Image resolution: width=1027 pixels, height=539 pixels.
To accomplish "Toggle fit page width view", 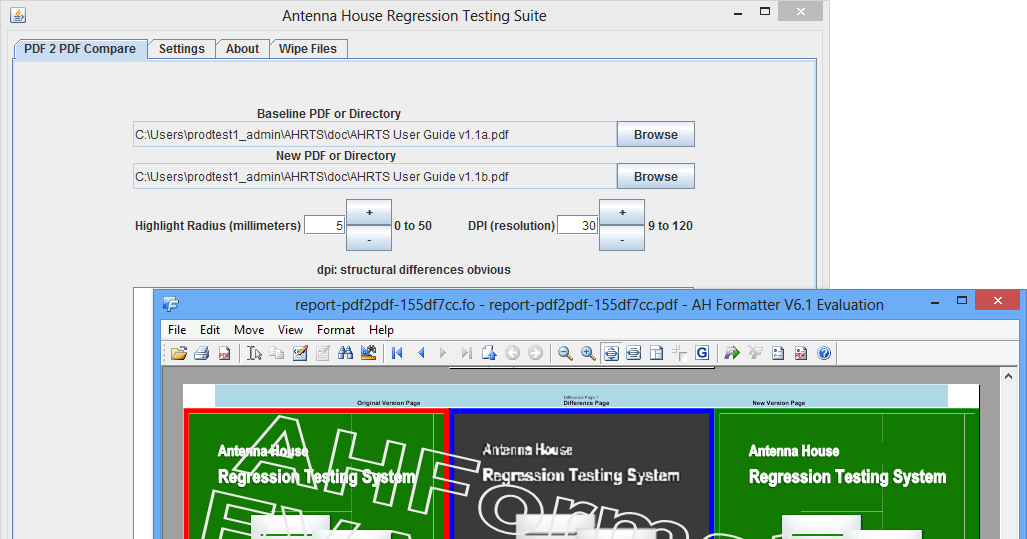I will coord(633,354).
